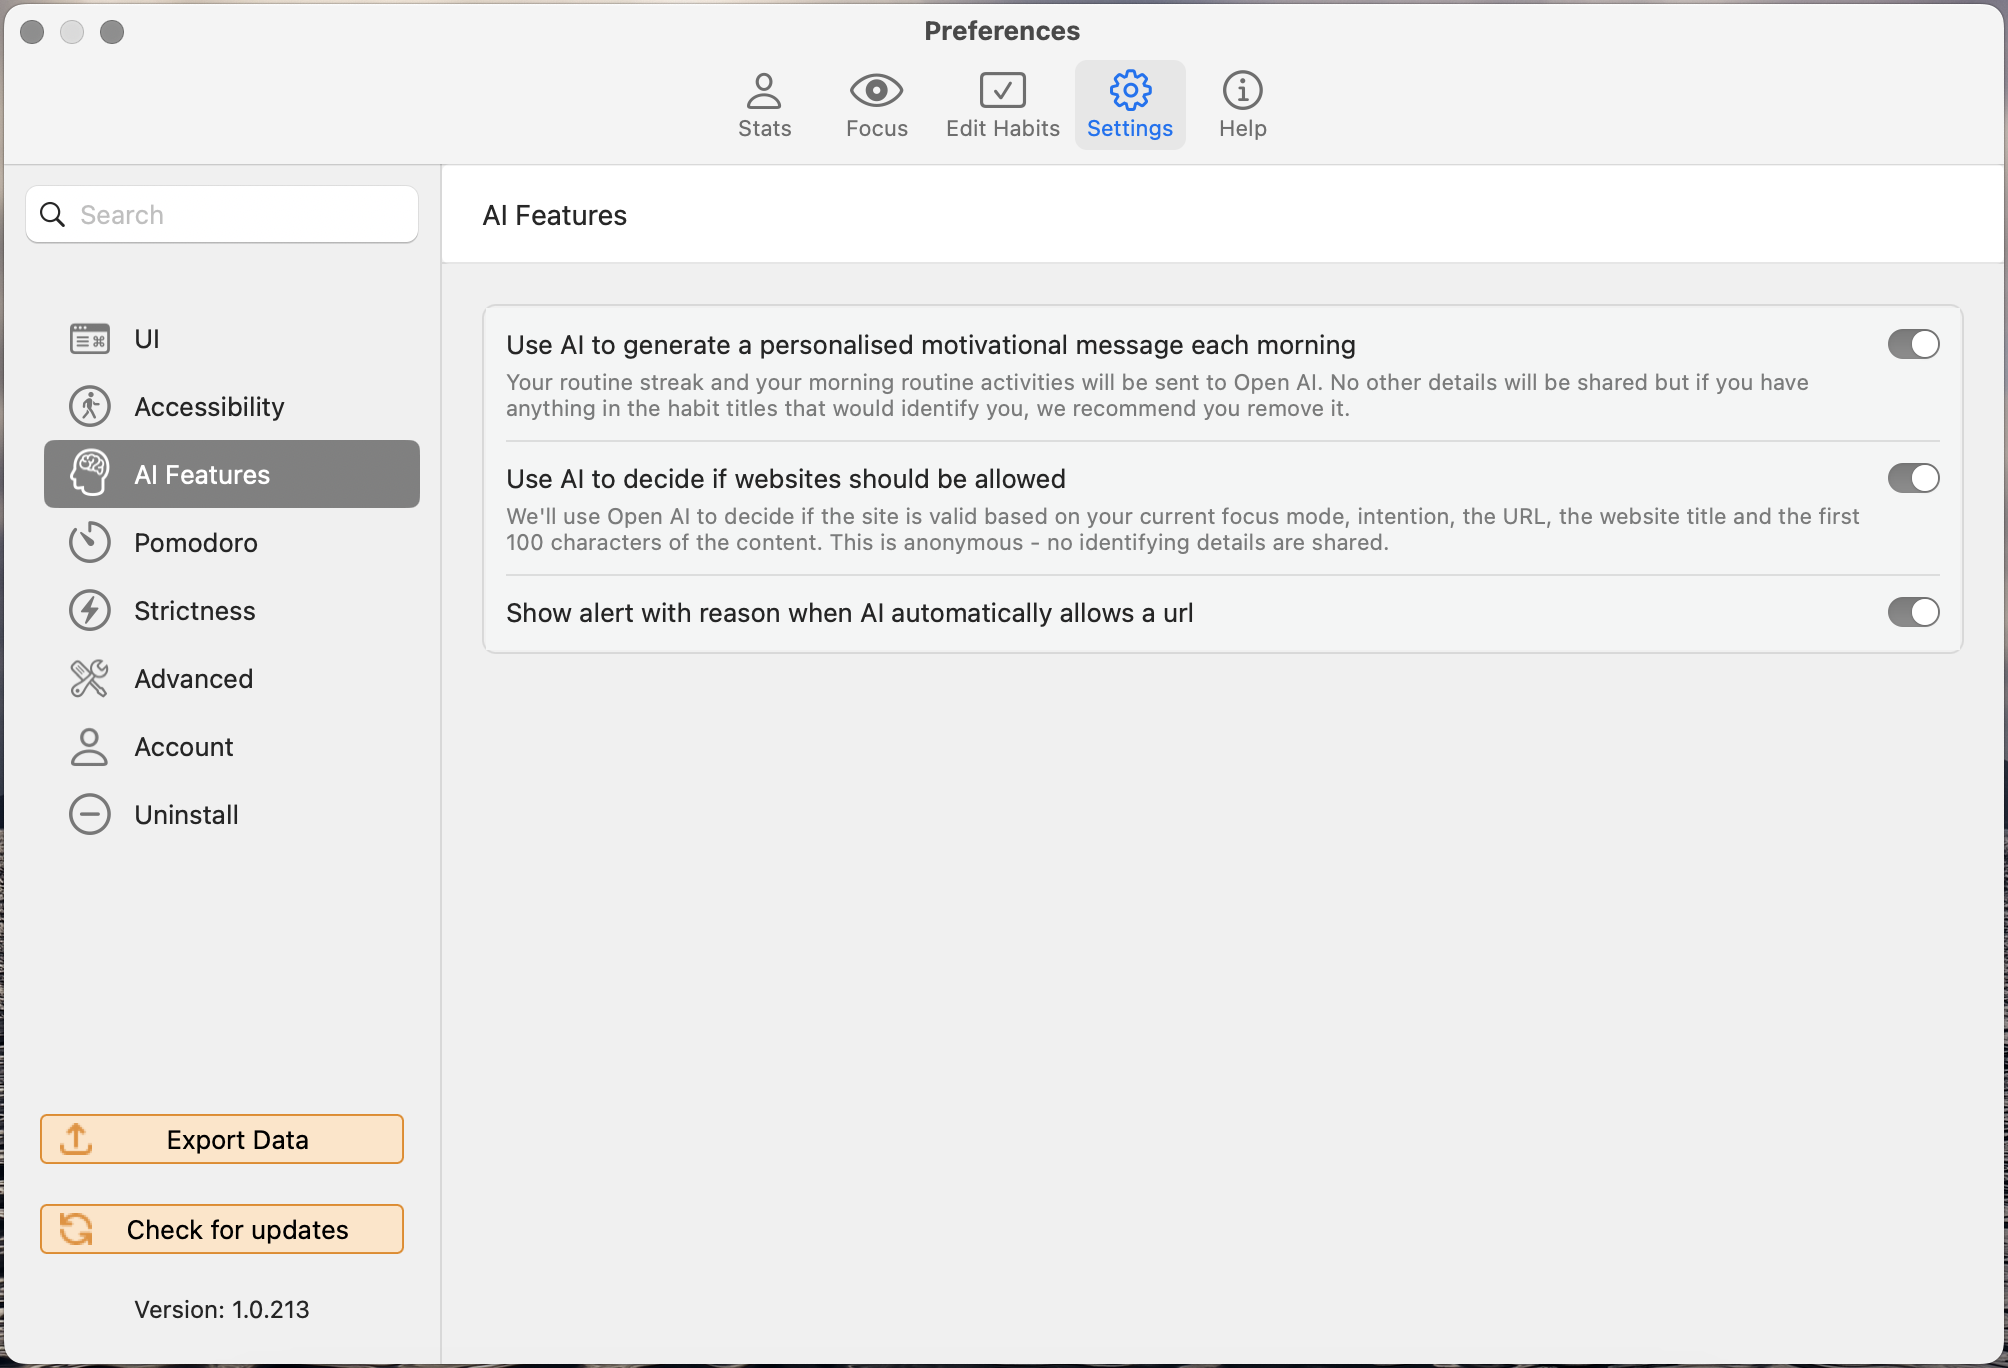The image size is (2008, 1368).
Task: Close the Preferences window
Action: click(x=32, y=32)
